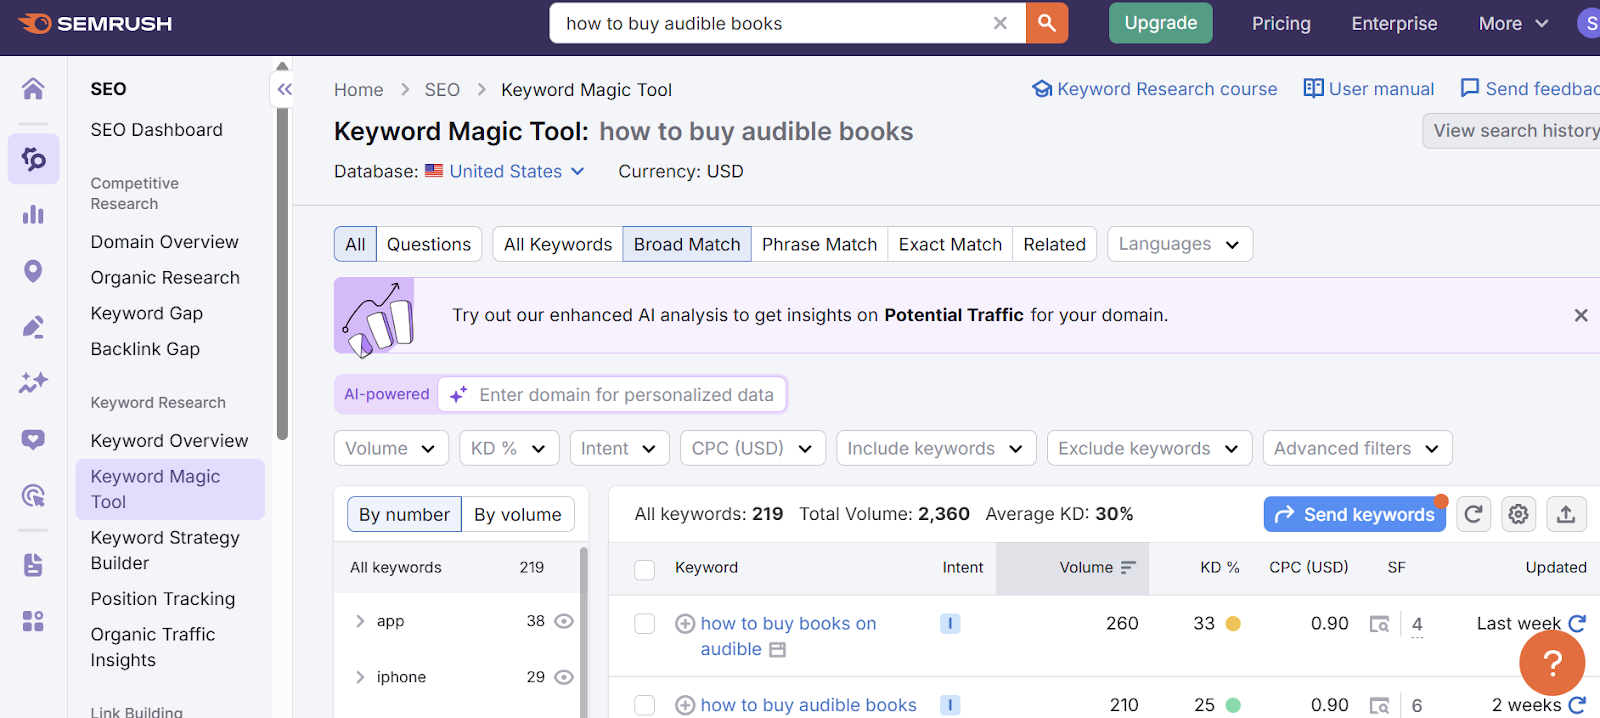The image size is (1600, 718).
Task: Click the Semrush logo
Action: 96,23
